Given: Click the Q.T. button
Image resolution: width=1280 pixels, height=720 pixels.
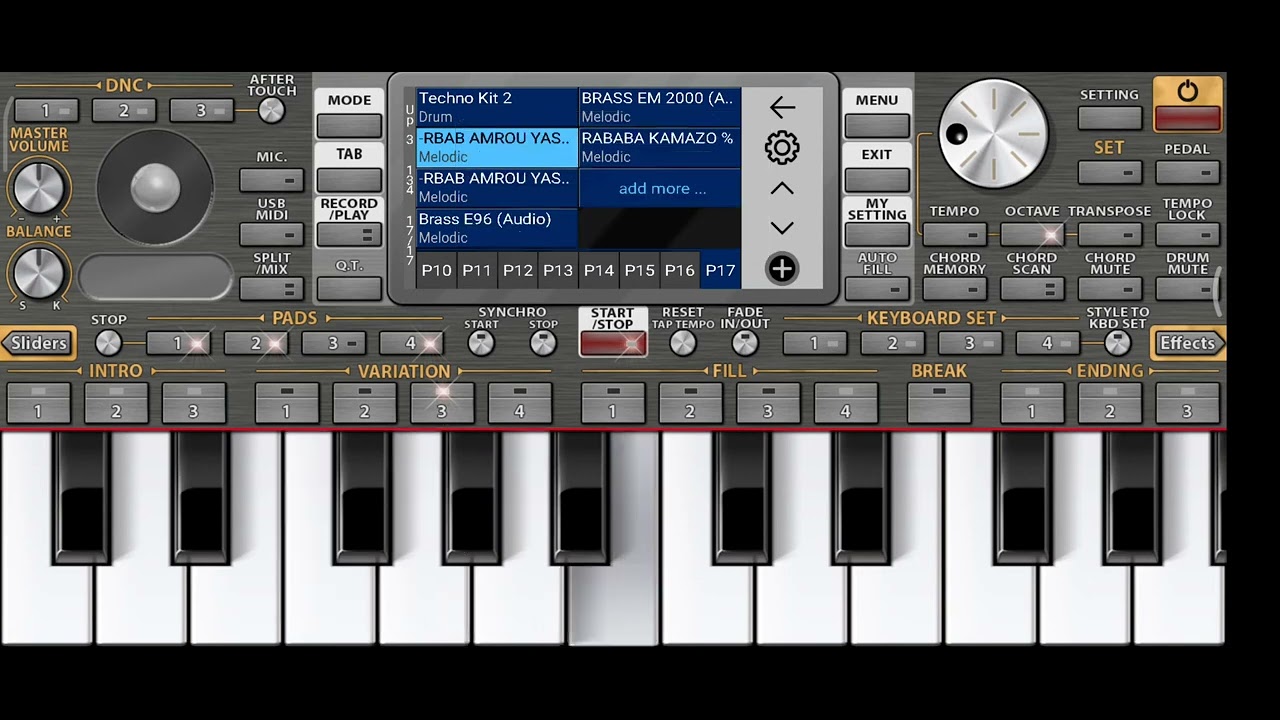Looking at the screenshot, I should pos(349,289).
